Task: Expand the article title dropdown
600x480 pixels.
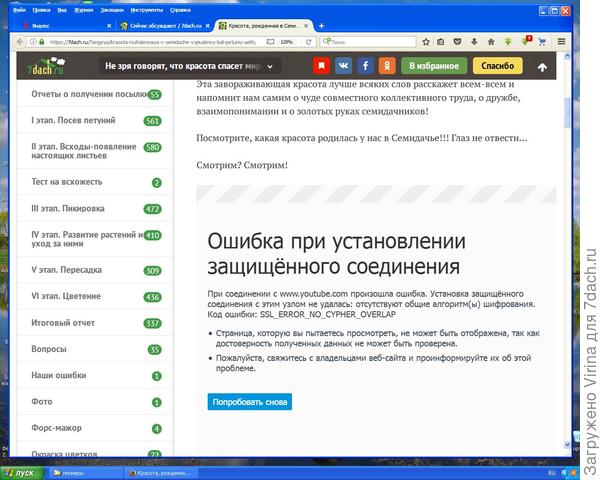Action: (x=270, y=66)
